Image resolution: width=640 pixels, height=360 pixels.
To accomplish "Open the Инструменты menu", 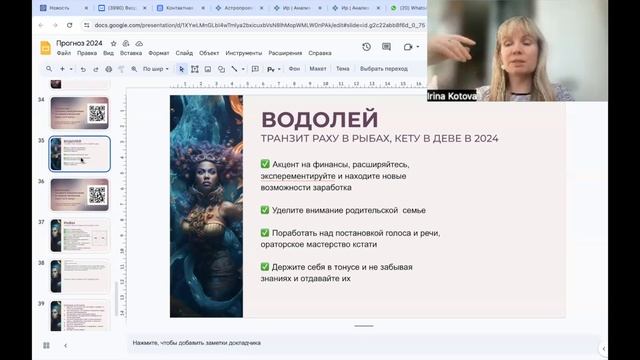I will pos(244,53).
